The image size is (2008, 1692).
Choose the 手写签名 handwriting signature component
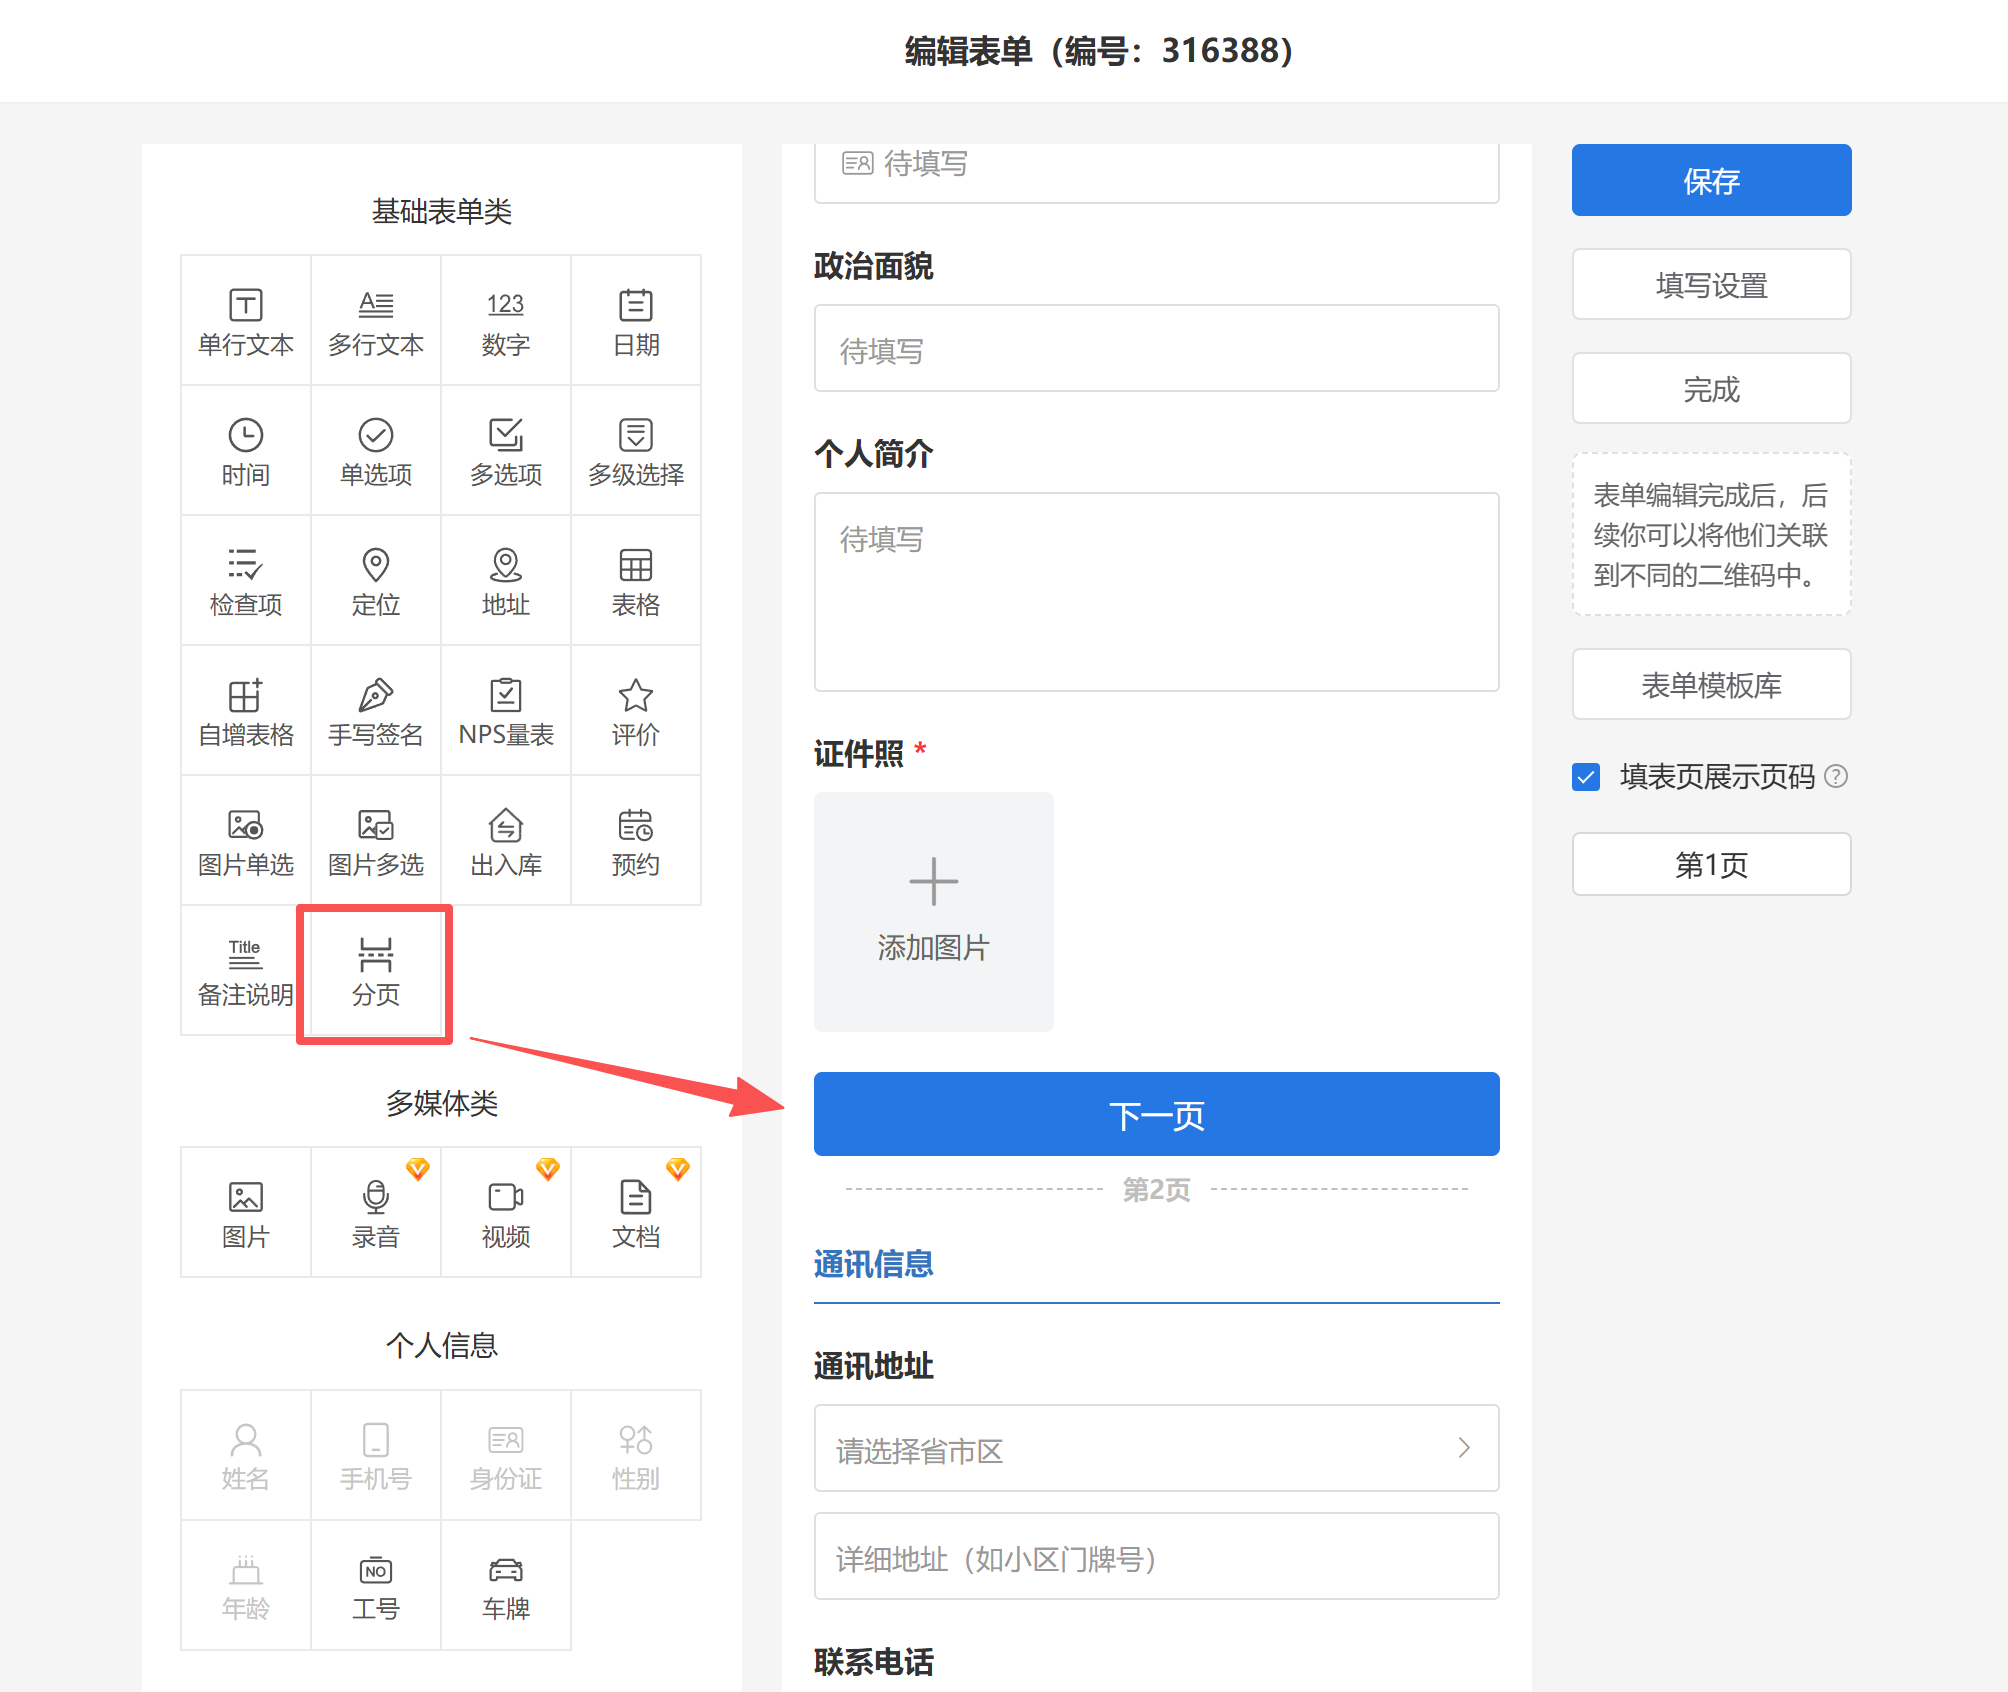coord(376,710)
